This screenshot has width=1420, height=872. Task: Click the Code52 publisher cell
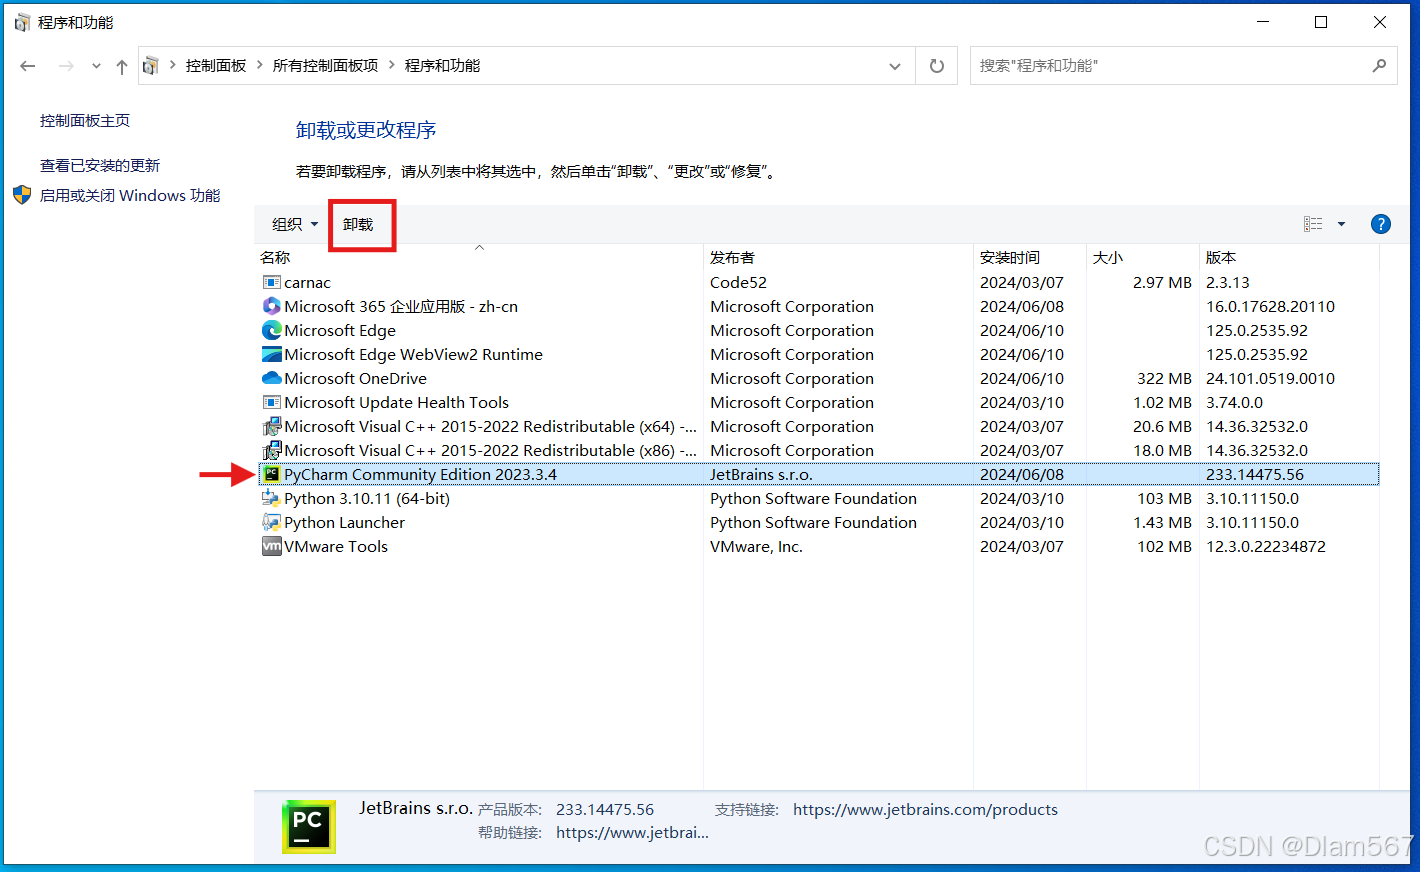click(x=738, y=283)
